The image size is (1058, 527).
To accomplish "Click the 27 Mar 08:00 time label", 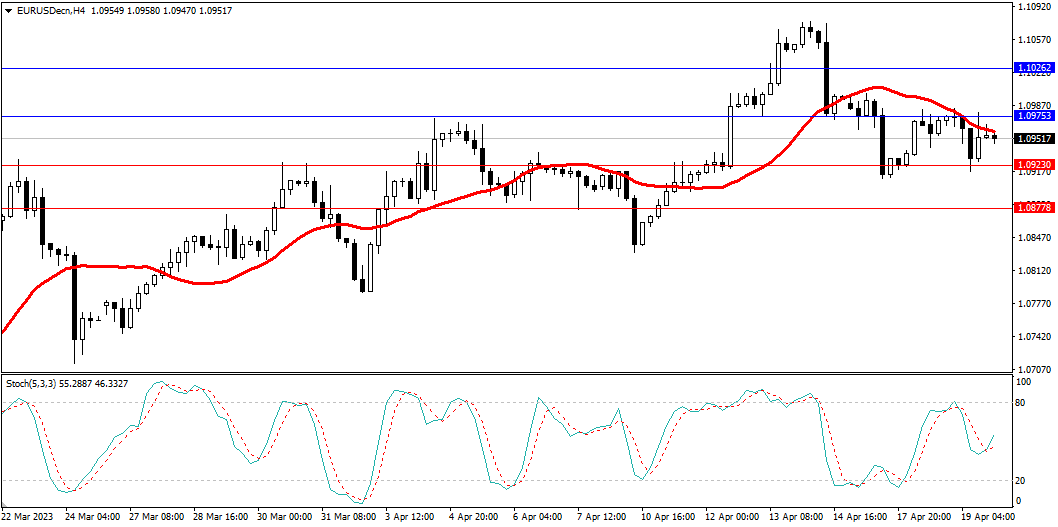I will click(156, 517).
